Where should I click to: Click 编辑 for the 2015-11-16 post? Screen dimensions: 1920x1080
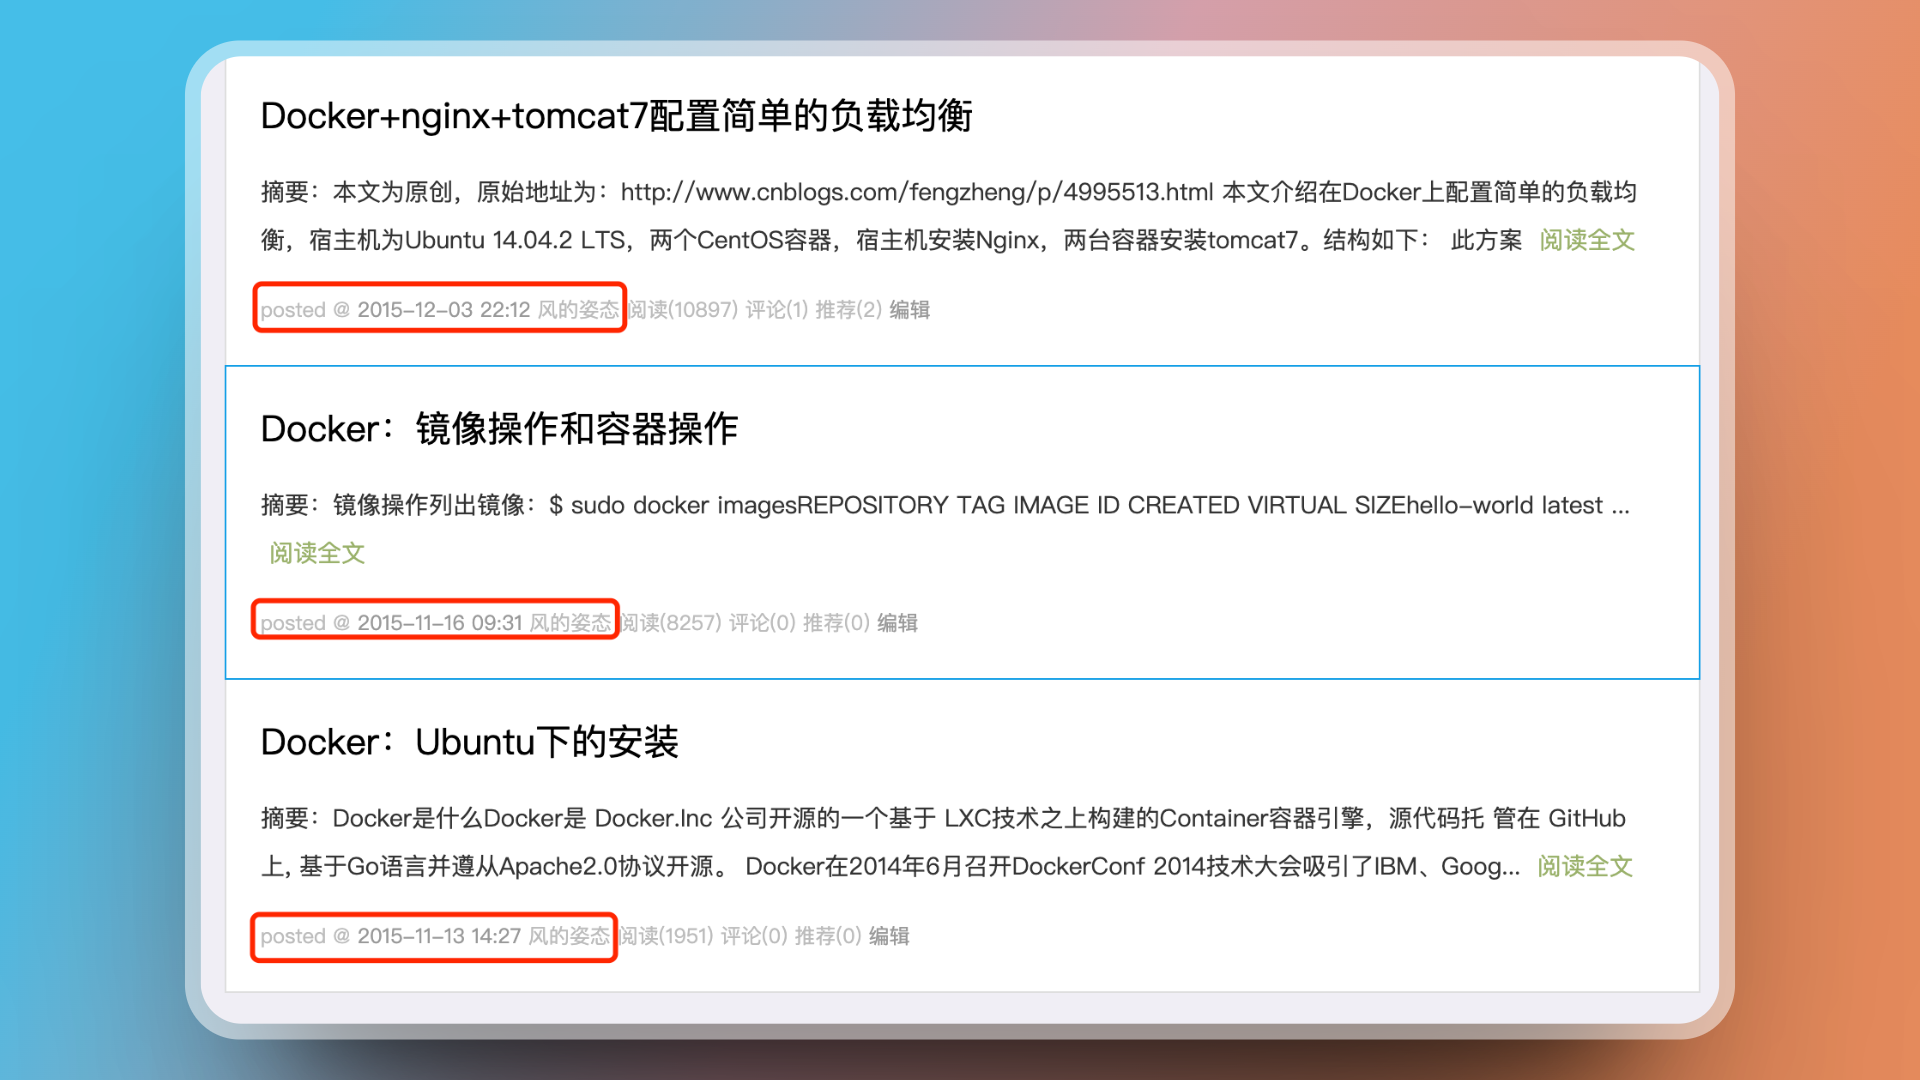[x=897, y=623]
